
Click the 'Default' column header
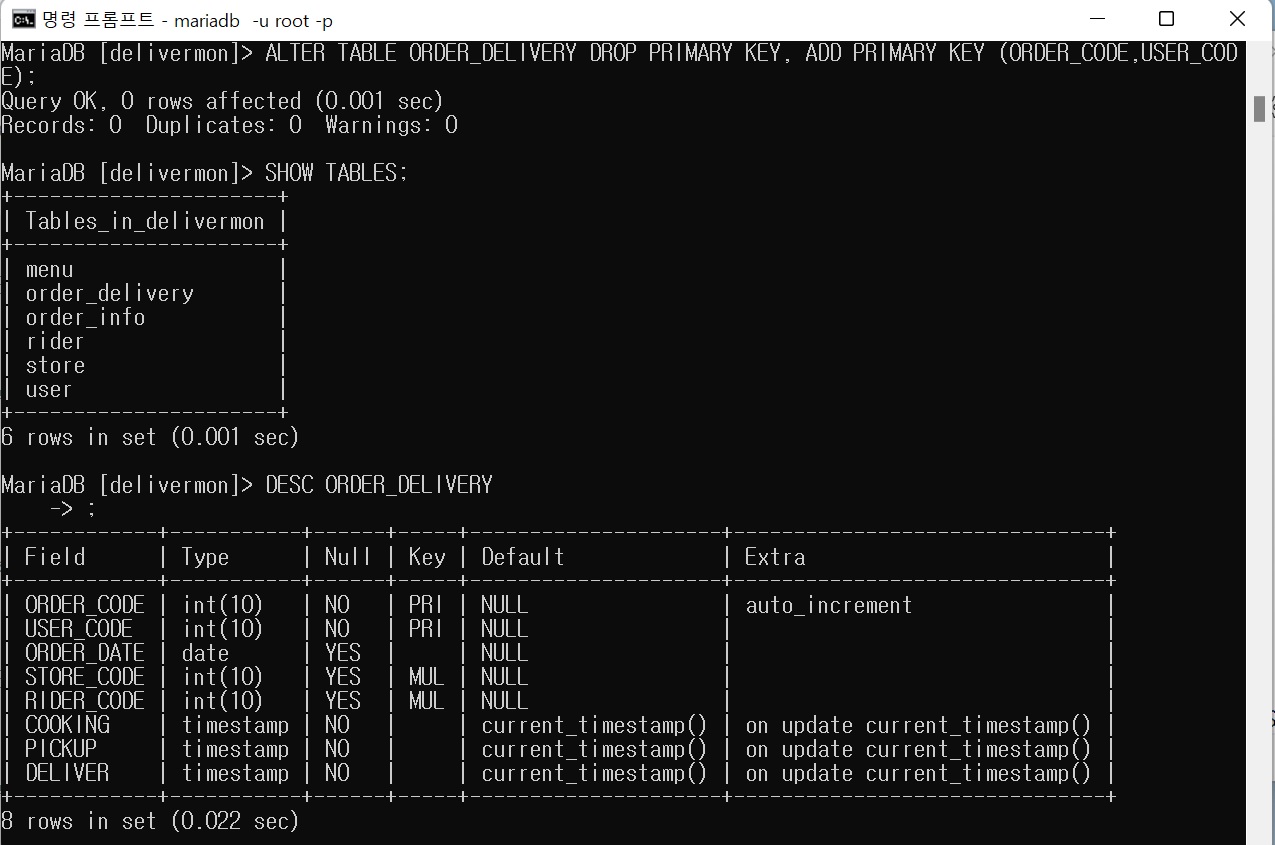[x=523, y=557]
